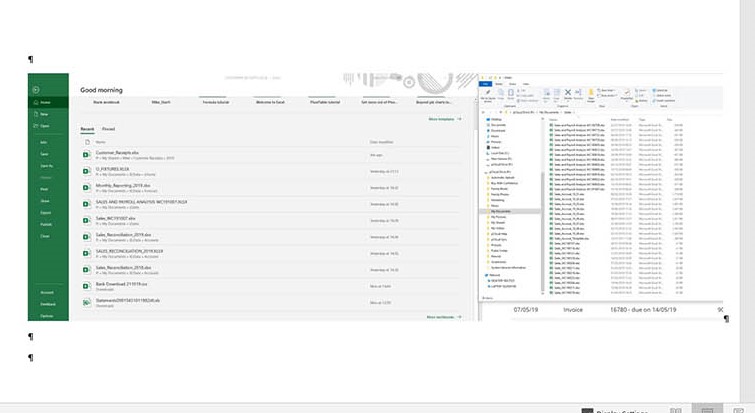Select My Documents folder in Explorer pane
This screenshot has height=413, width=755.
pyautogui.click(x=510, y=211)
